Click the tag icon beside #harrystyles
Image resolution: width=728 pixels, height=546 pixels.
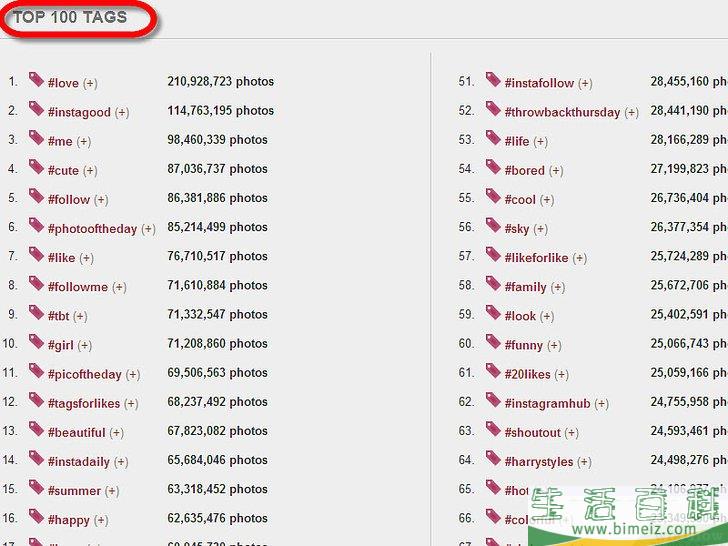[493, 458]
